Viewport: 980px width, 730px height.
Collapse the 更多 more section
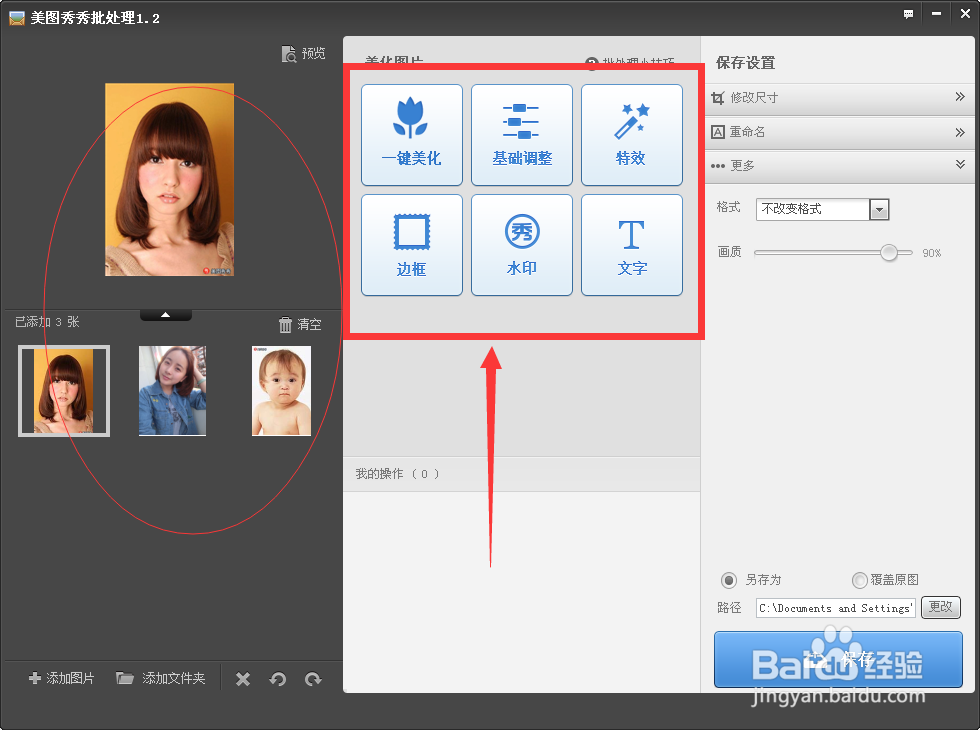pyautogui.click(x=839, y=166)
